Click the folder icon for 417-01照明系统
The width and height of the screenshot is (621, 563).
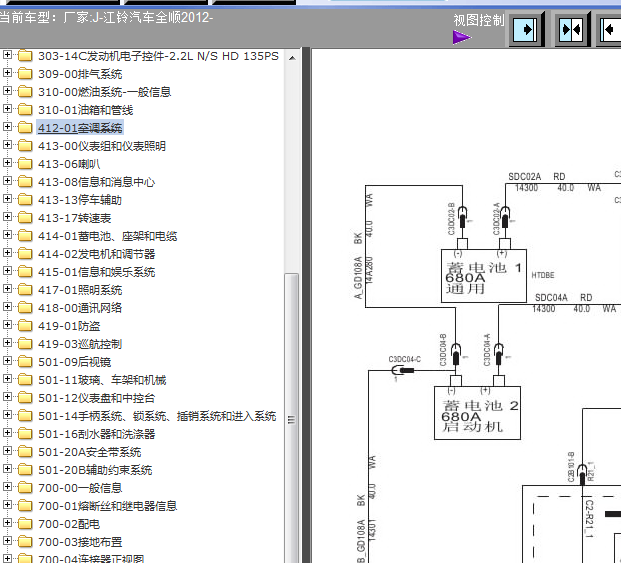(25, 290)
